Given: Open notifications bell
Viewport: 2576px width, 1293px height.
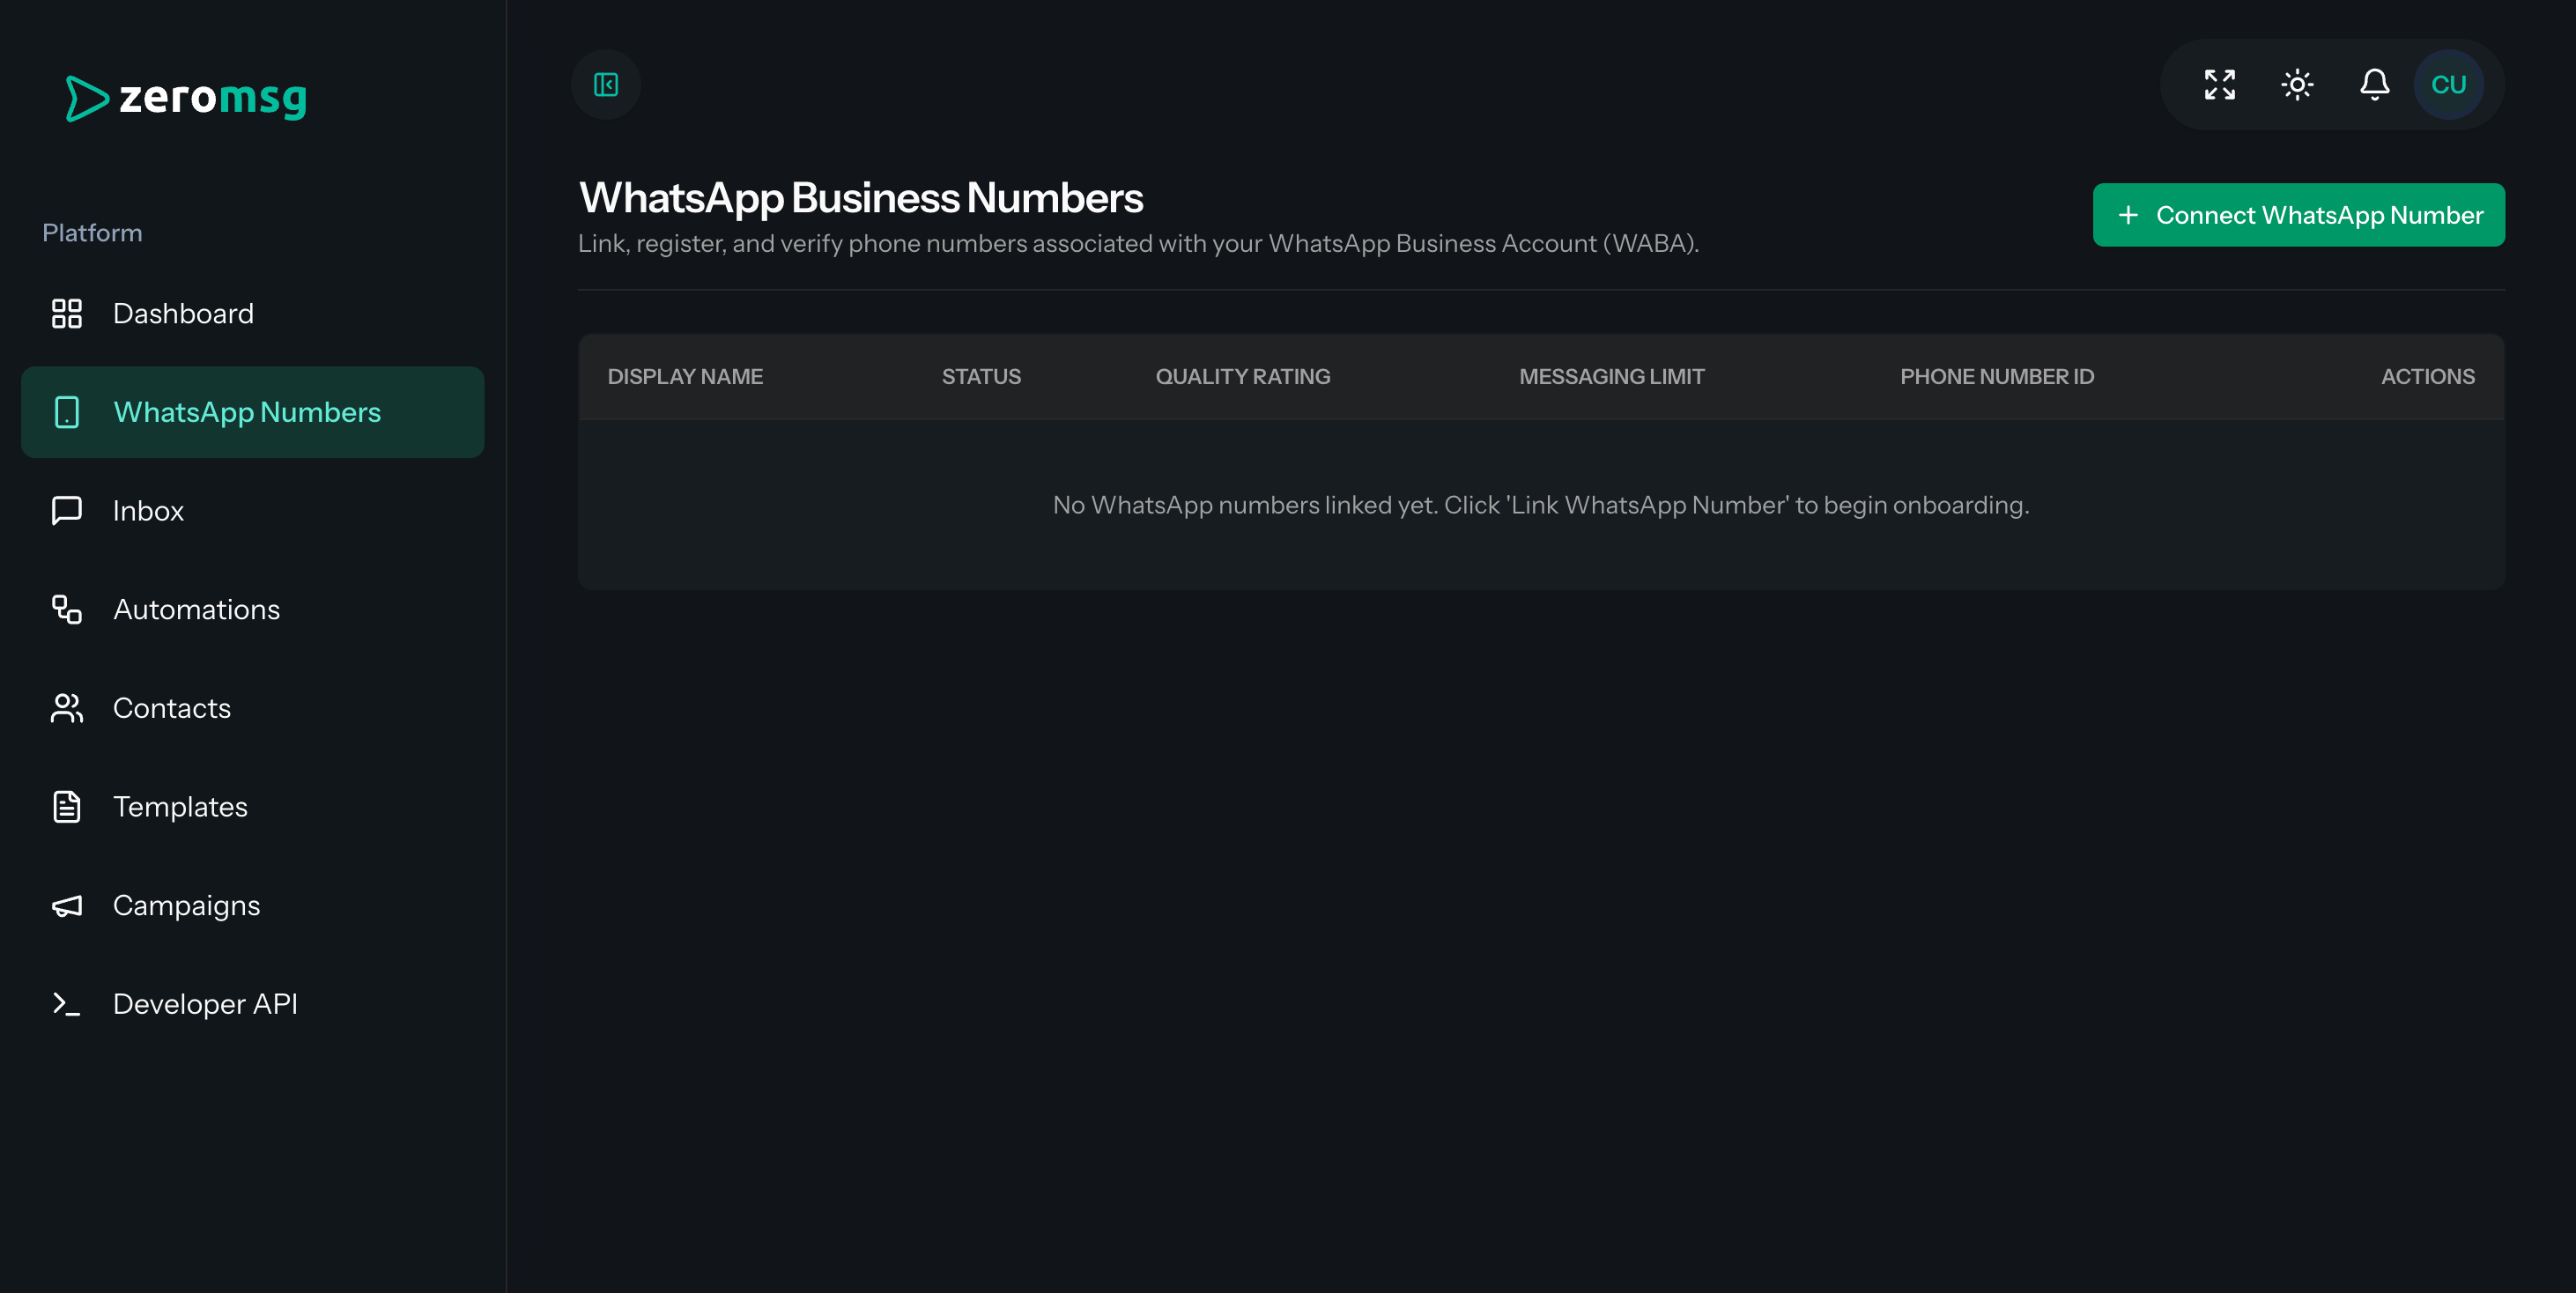Looking at the screenshot, I should 2375,85.
